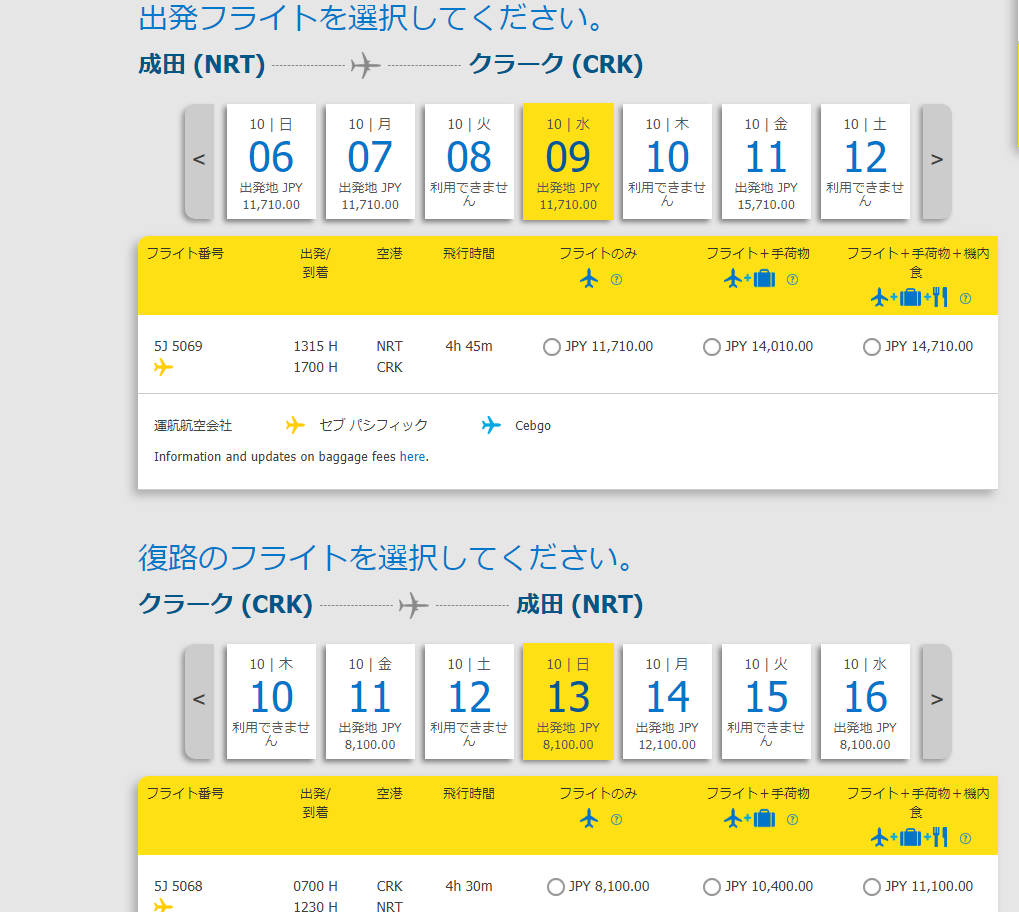
Task: Click help icon beside outbound フライトのみ header
Action: click(x=616, y=280)
